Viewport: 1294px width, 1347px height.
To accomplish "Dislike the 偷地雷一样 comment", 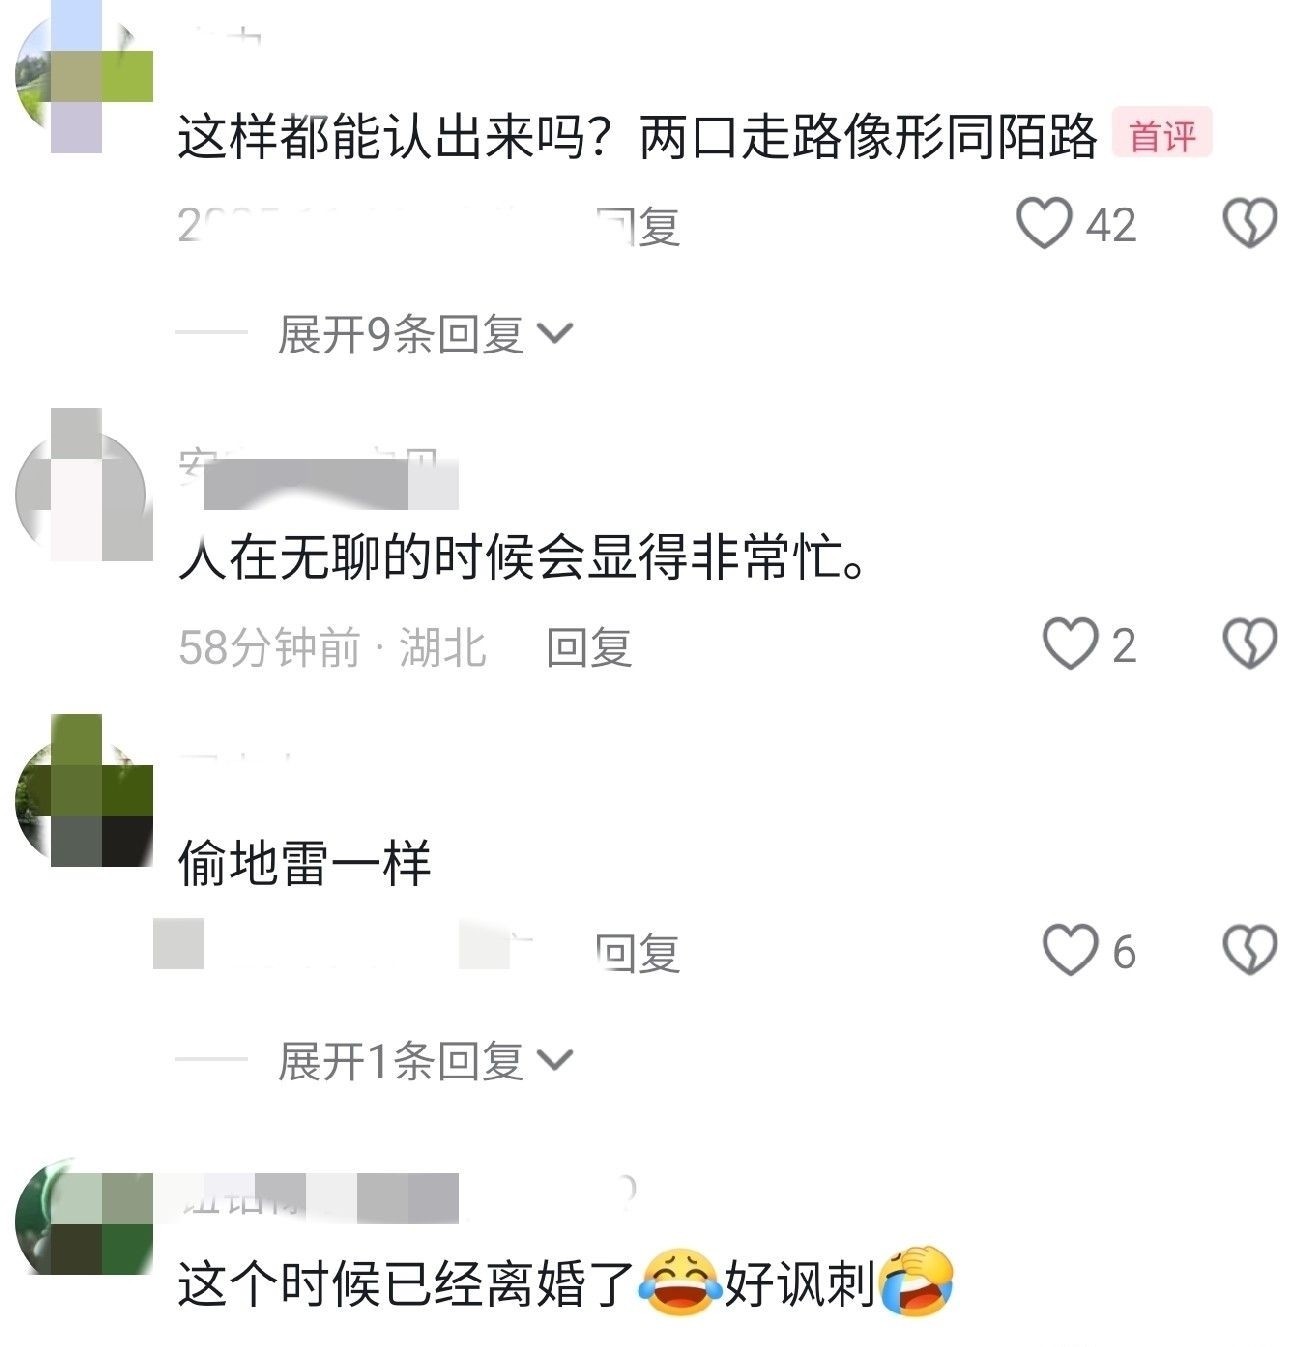I will point(1250,950).
